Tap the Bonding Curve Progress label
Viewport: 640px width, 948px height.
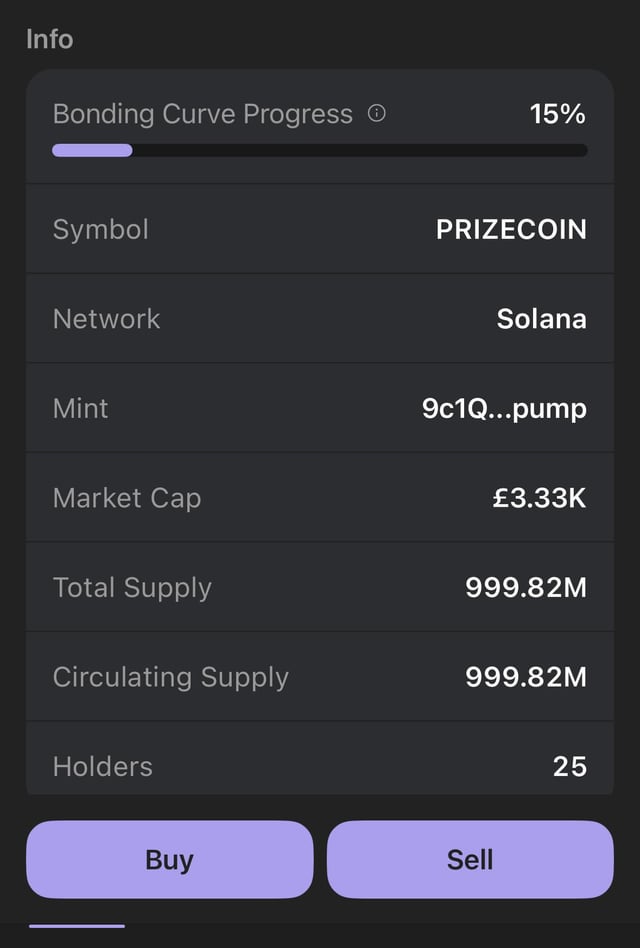[x=202, y=114]
